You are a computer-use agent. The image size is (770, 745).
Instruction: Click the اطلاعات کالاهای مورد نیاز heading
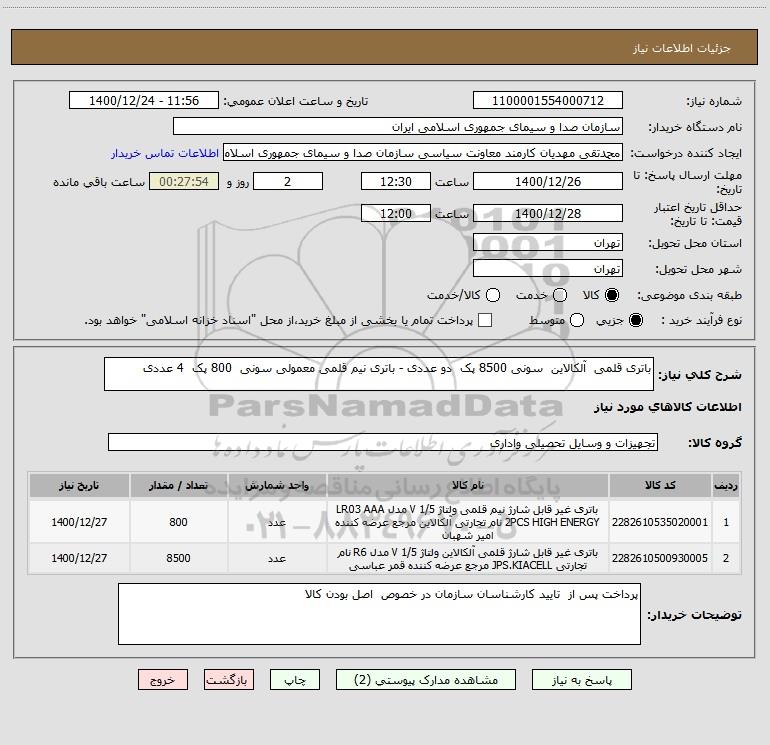(667, 407)
